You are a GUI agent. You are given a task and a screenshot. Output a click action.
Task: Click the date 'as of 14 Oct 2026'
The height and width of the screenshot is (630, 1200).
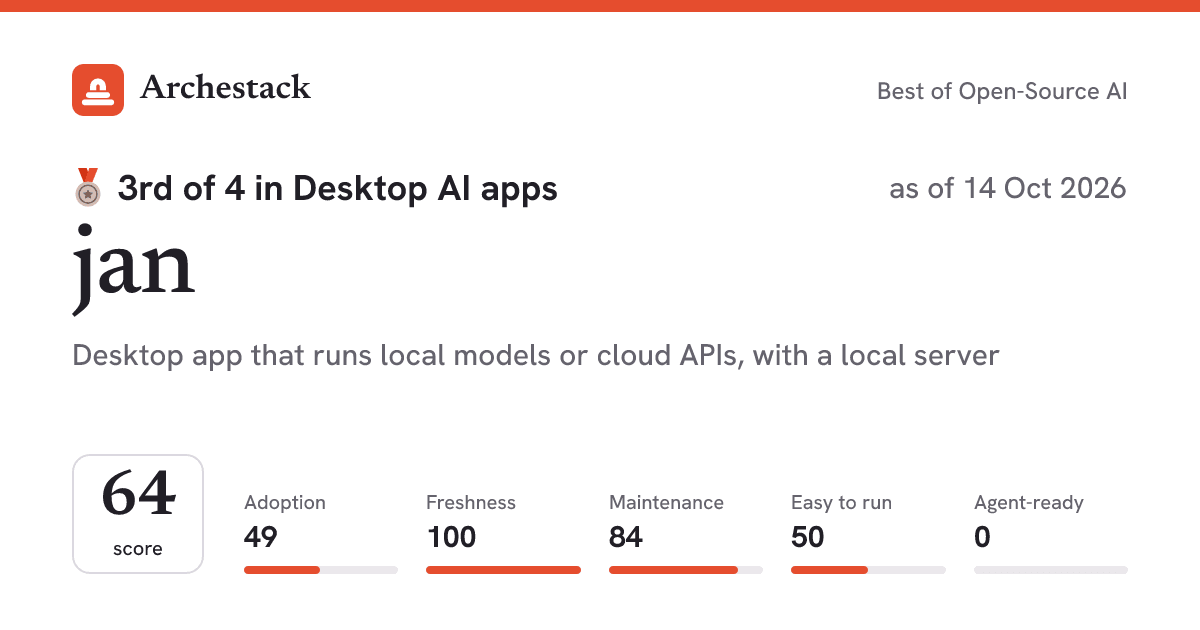pos(1008,188)
